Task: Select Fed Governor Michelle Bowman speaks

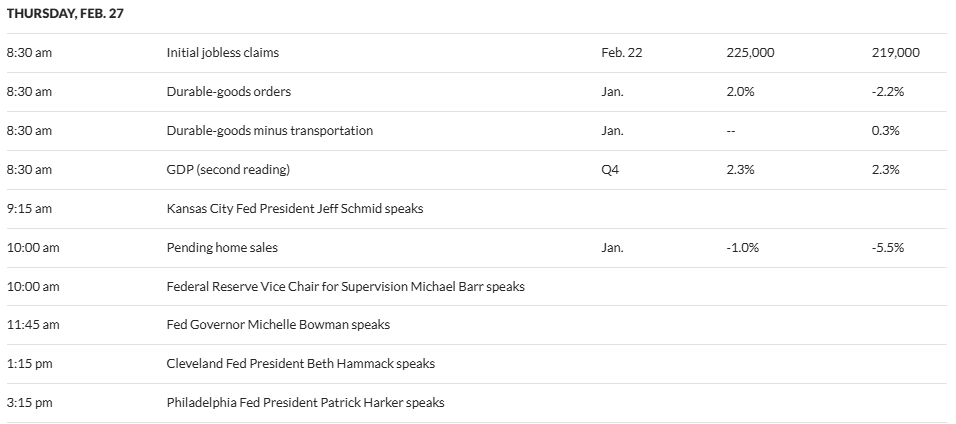Action: tap(278, 325)
